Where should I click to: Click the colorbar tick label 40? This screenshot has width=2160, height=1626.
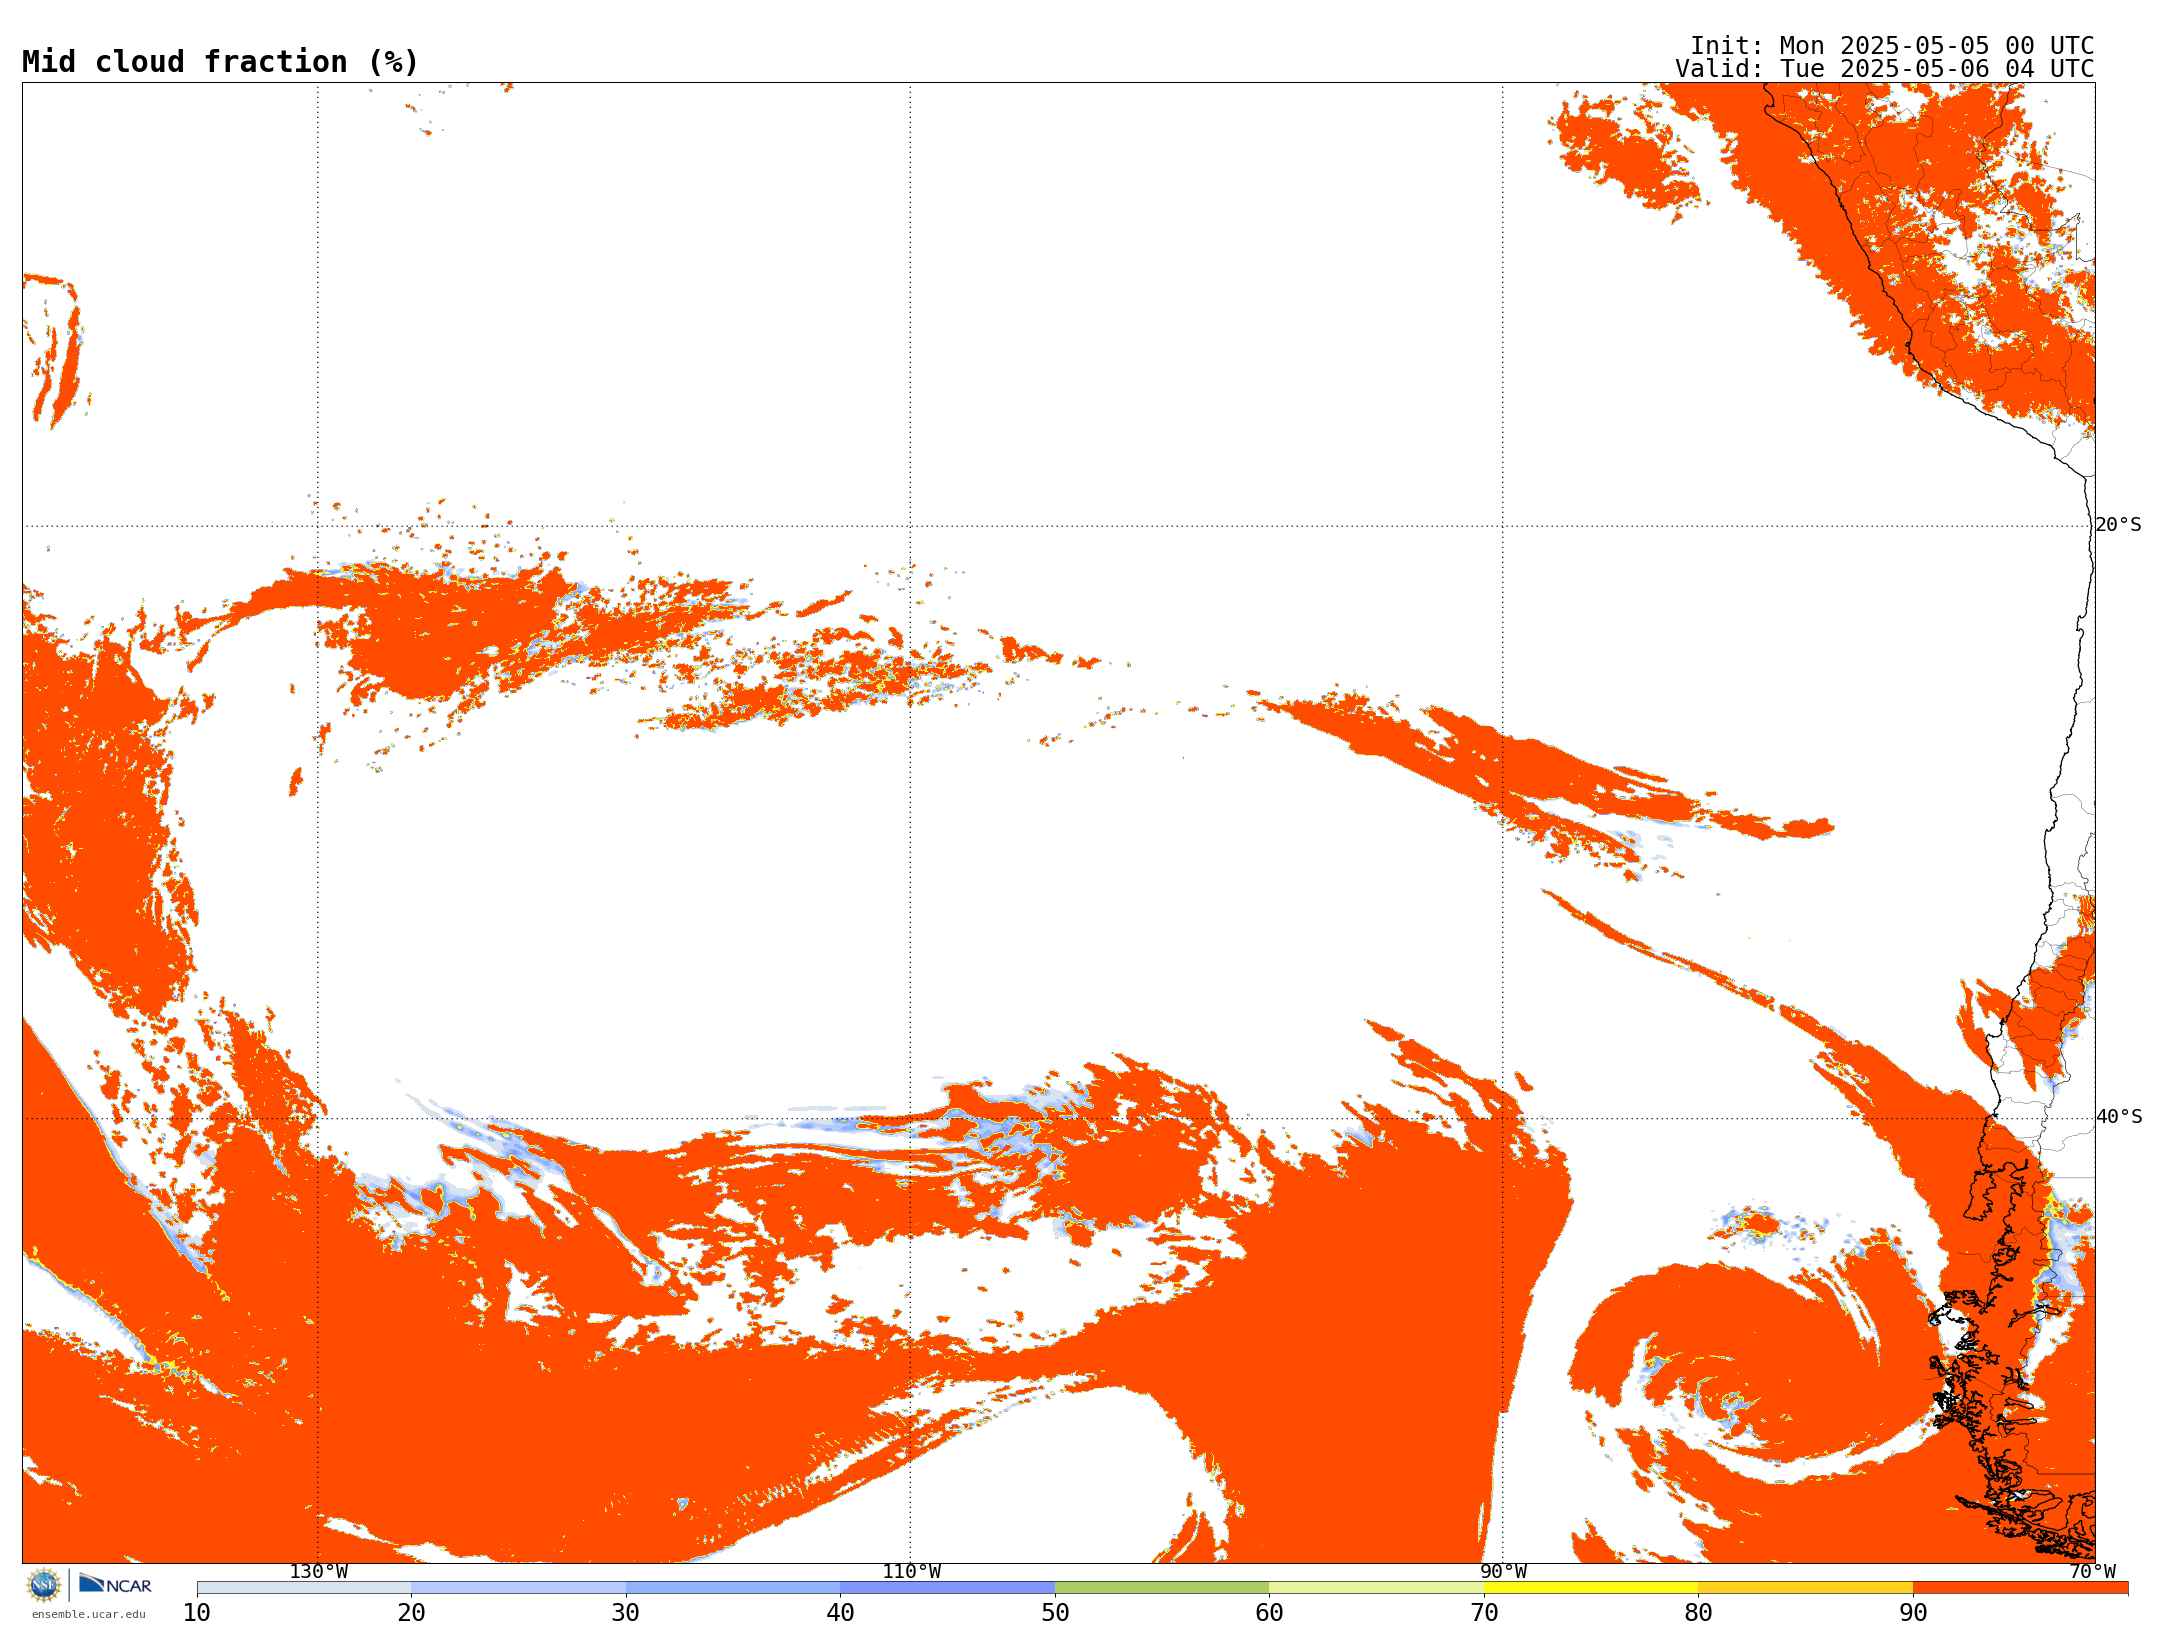click(x=840, y=1613)
